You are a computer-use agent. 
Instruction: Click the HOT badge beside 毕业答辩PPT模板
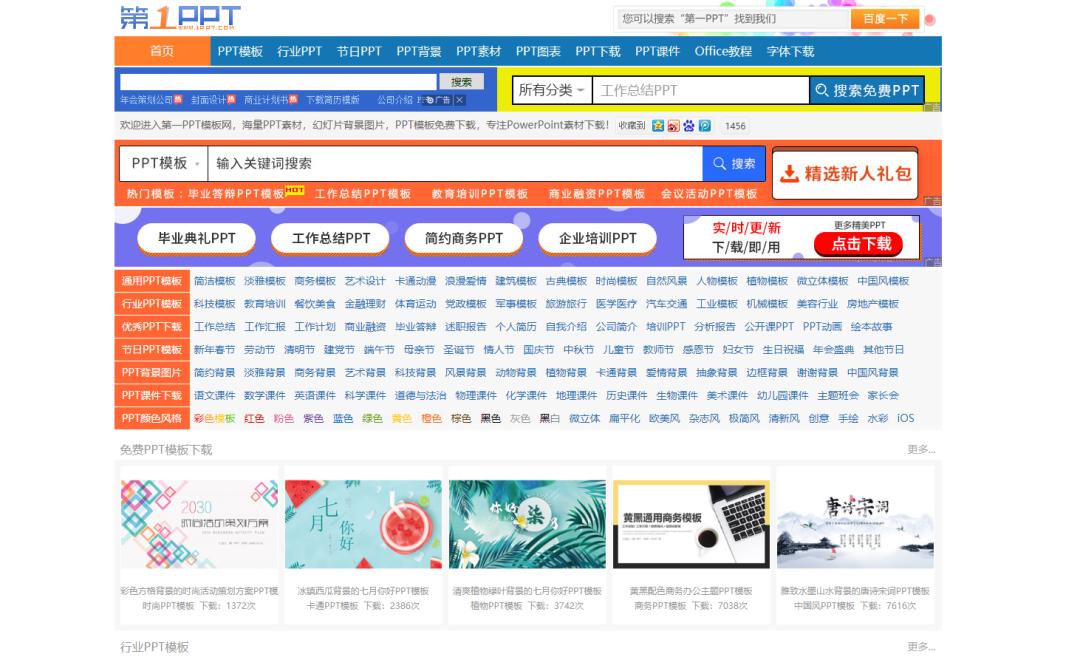(x=294, y=189)
